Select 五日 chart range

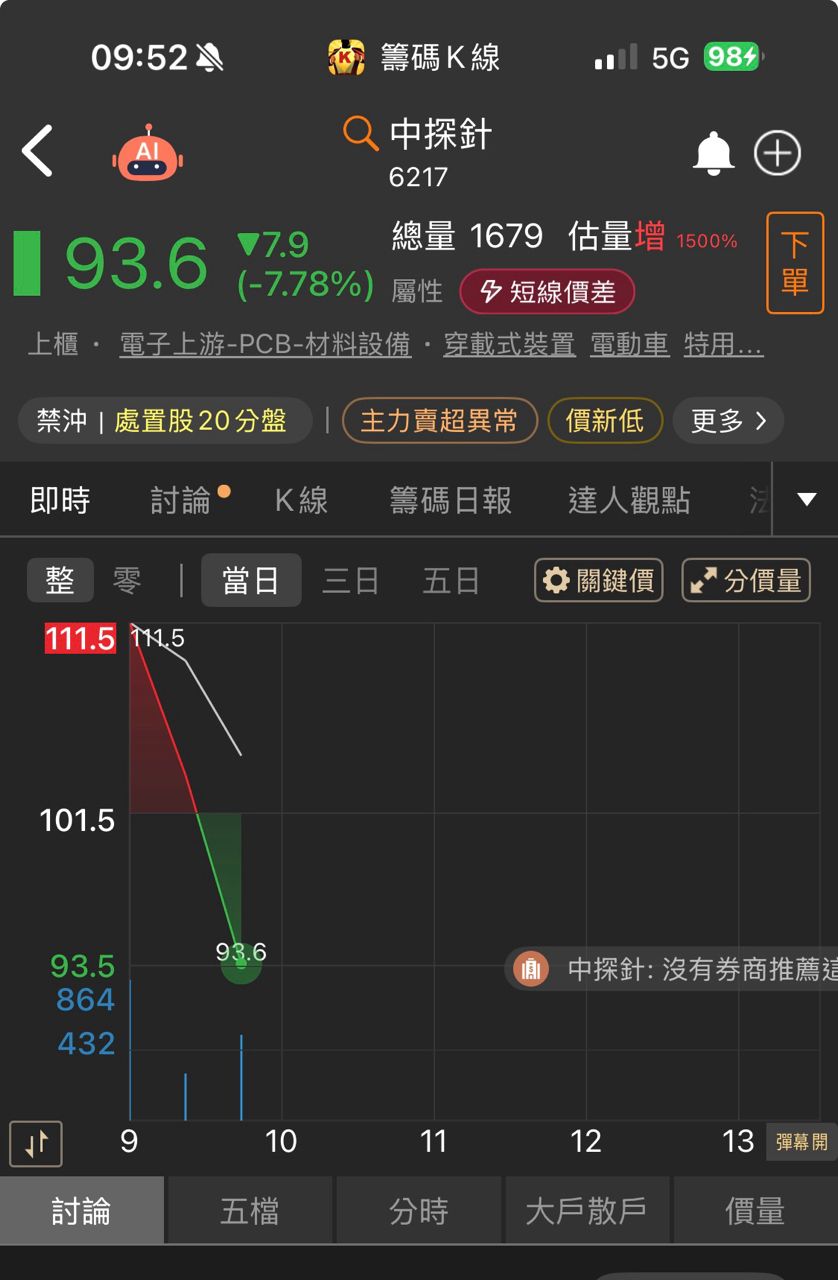tap(451, 580)
